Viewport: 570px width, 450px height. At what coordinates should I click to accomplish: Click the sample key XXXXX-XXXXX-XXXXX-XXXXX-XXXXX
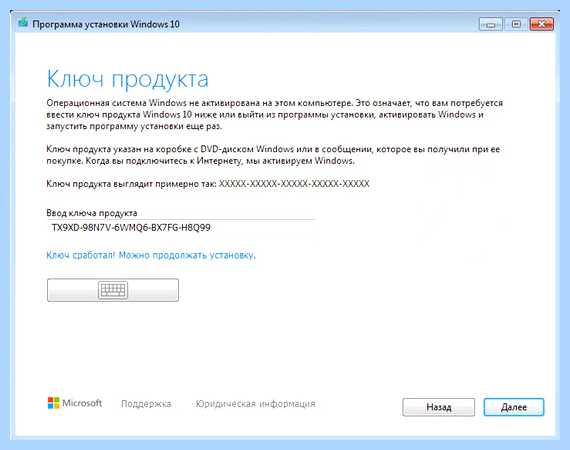click(x=294, y=184)
